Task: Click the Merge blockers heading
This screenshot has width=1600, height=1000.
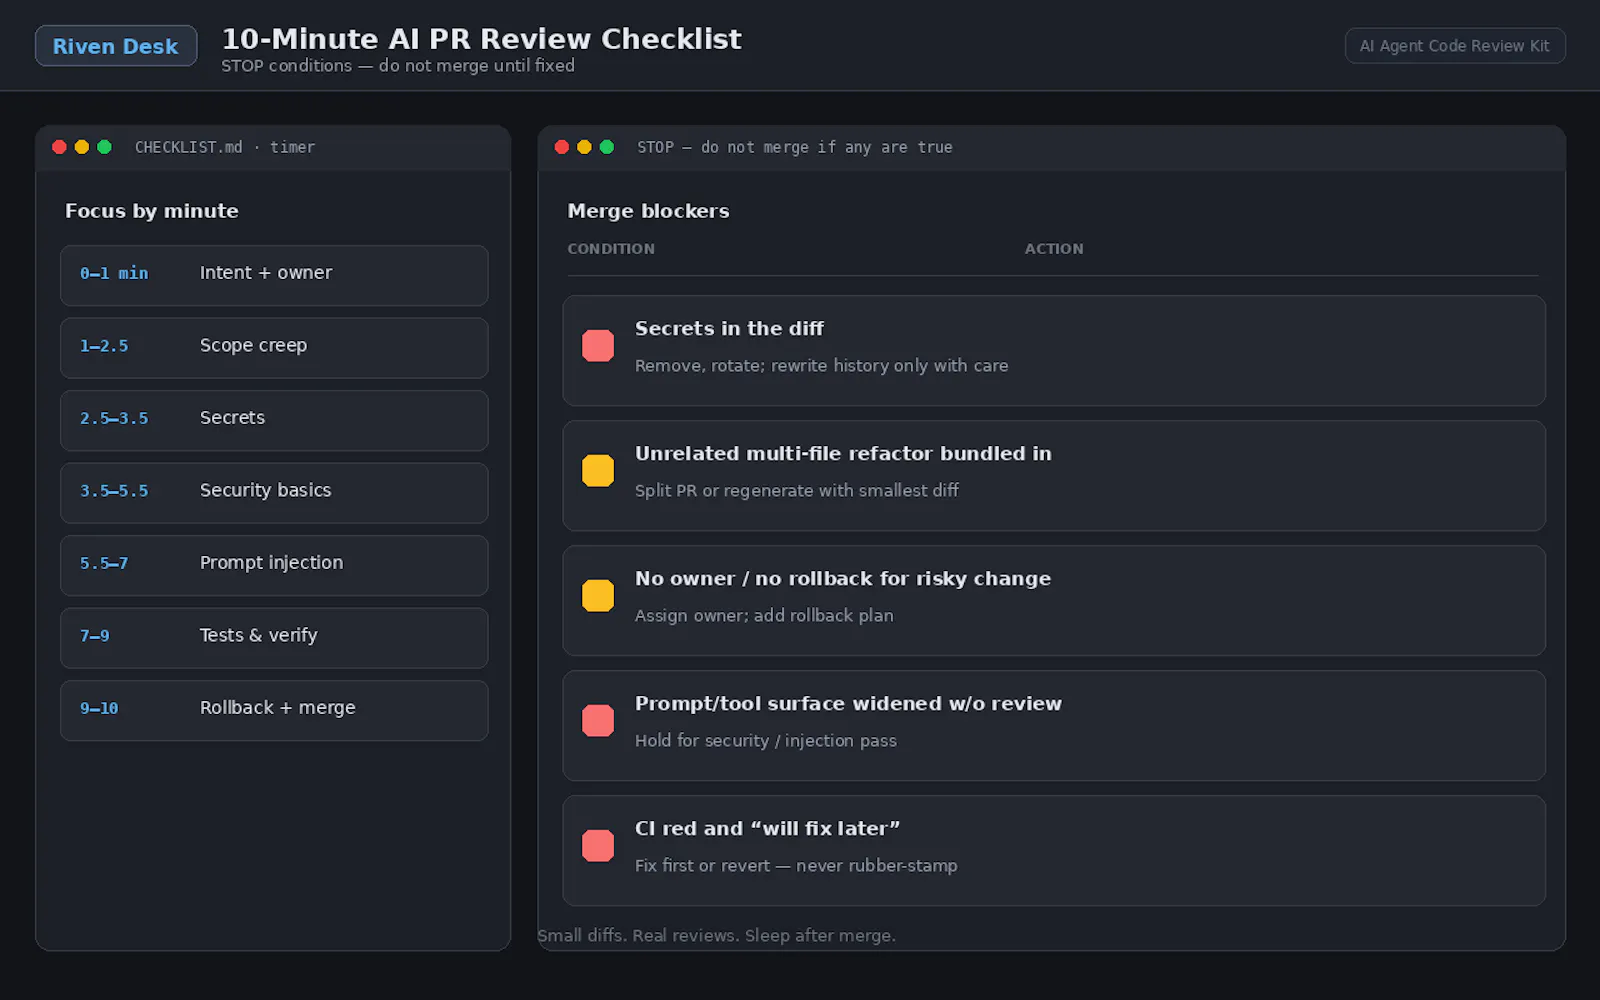Action: [x=648, y=211]
